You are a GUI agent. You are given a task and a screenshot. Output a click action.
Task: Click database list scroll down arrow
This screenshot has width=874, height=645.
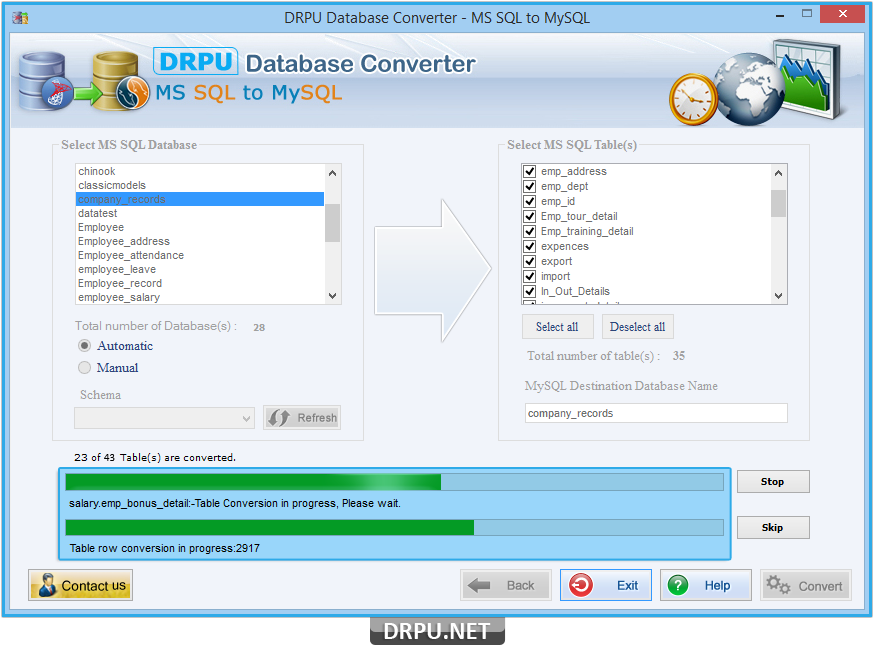[333, 296]
